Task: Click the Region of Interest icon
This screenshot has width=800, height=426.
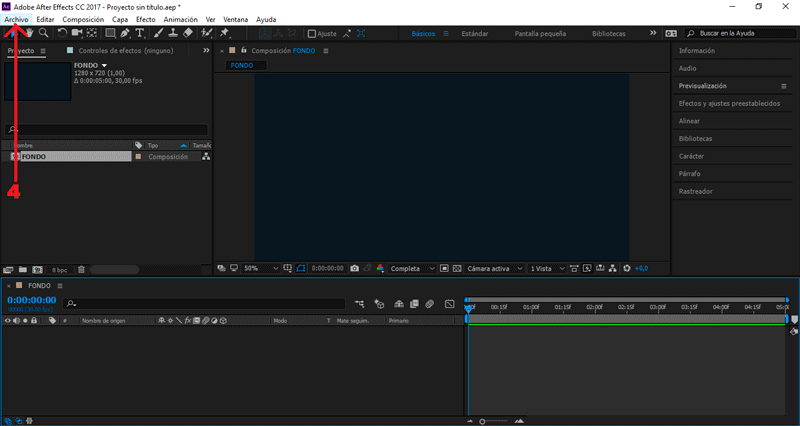Action: click(444, 268)
